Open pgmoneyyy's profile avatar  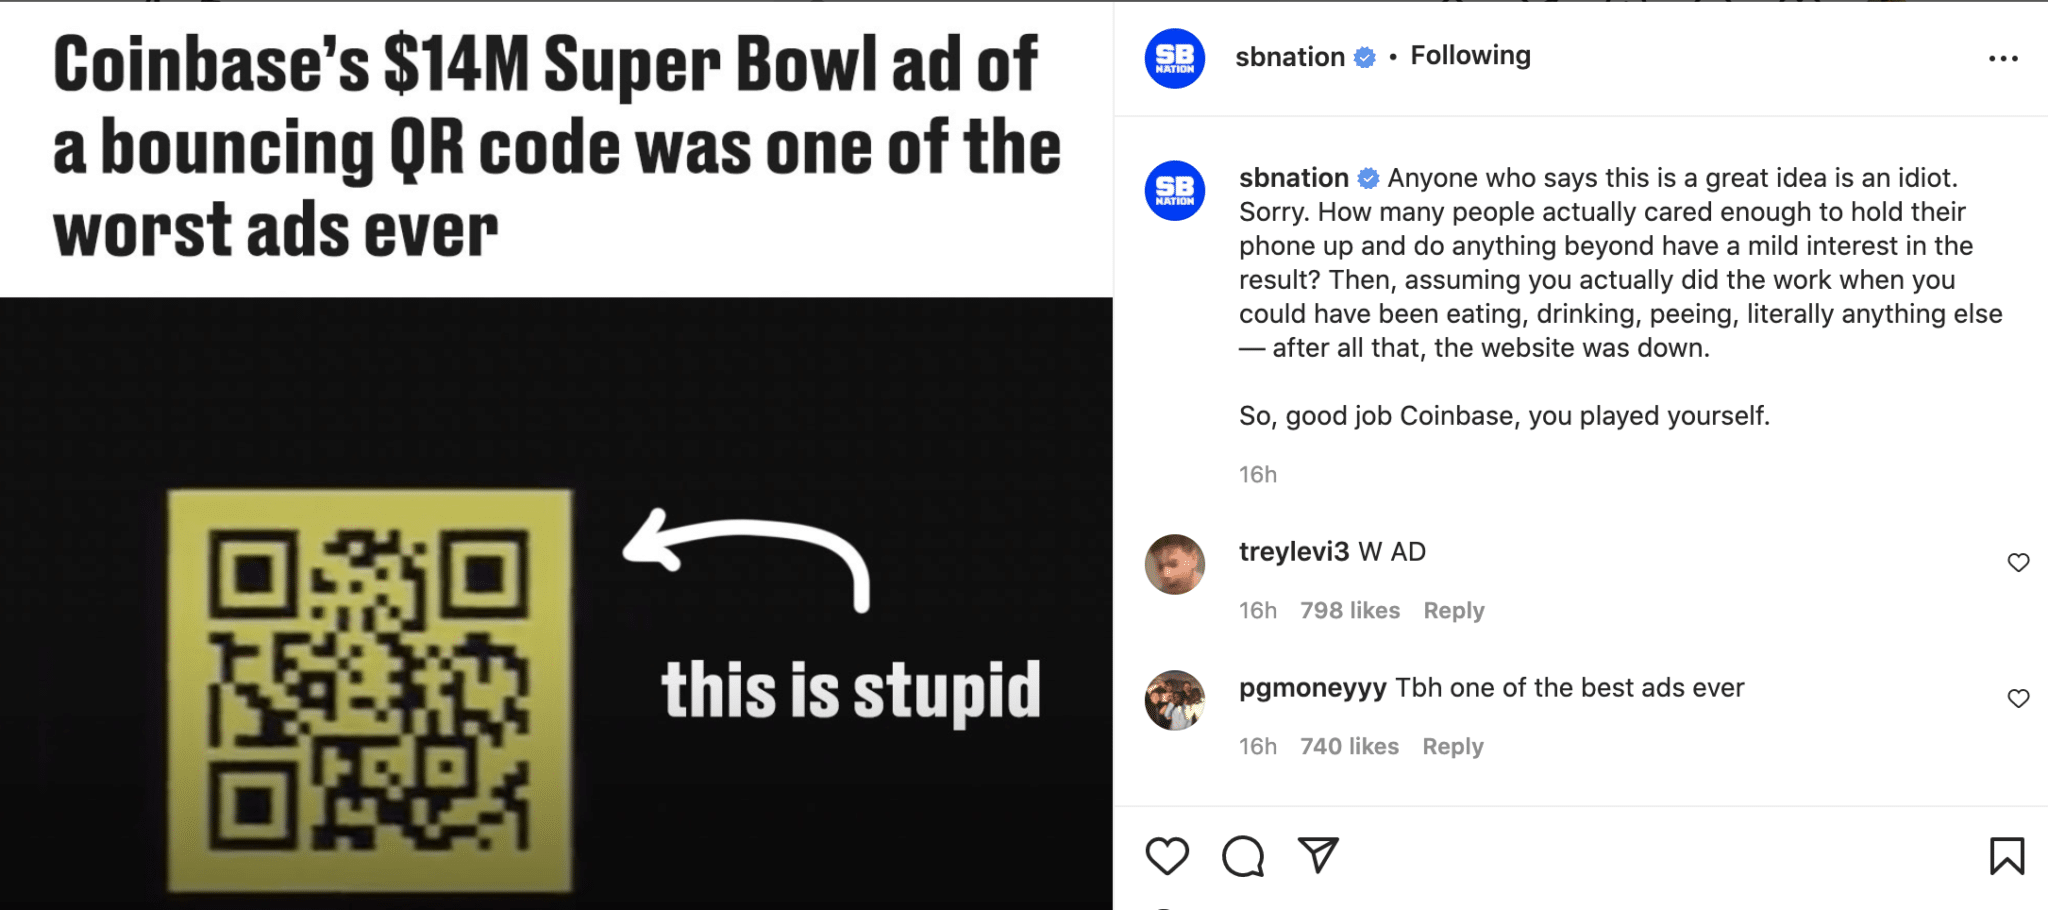[1174, 700]
